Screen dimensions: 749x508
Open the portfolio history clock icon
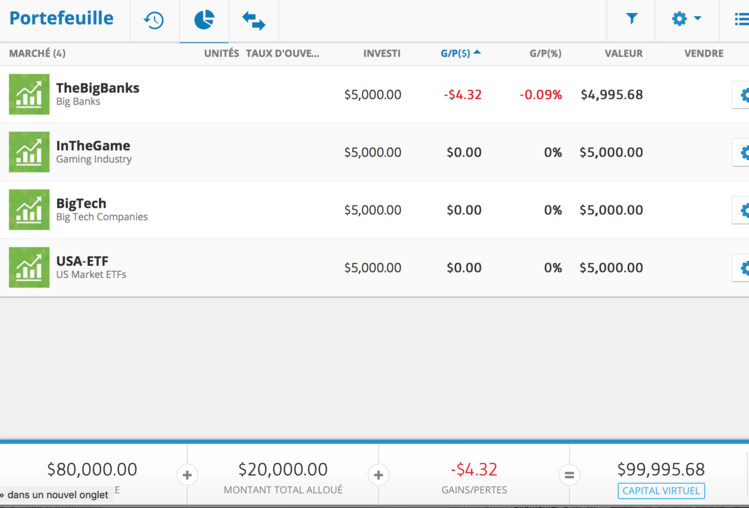click(154, 20)
